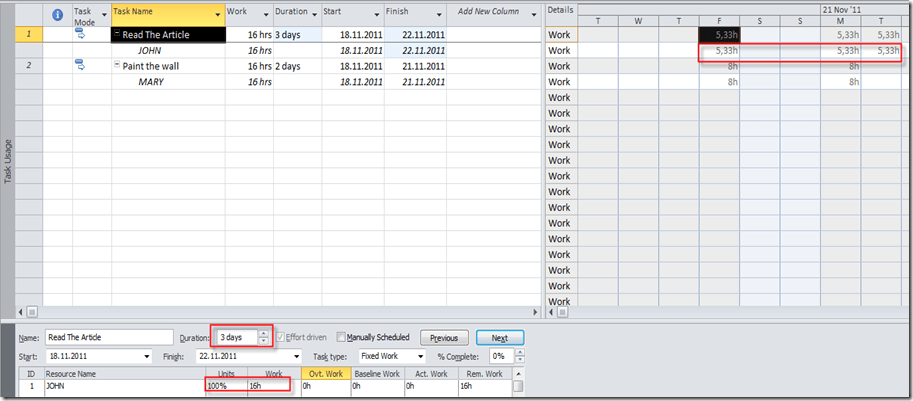Click the Indicators info icon column header
The width and height of the screenshot is (913, 401).
pos(56,15)
